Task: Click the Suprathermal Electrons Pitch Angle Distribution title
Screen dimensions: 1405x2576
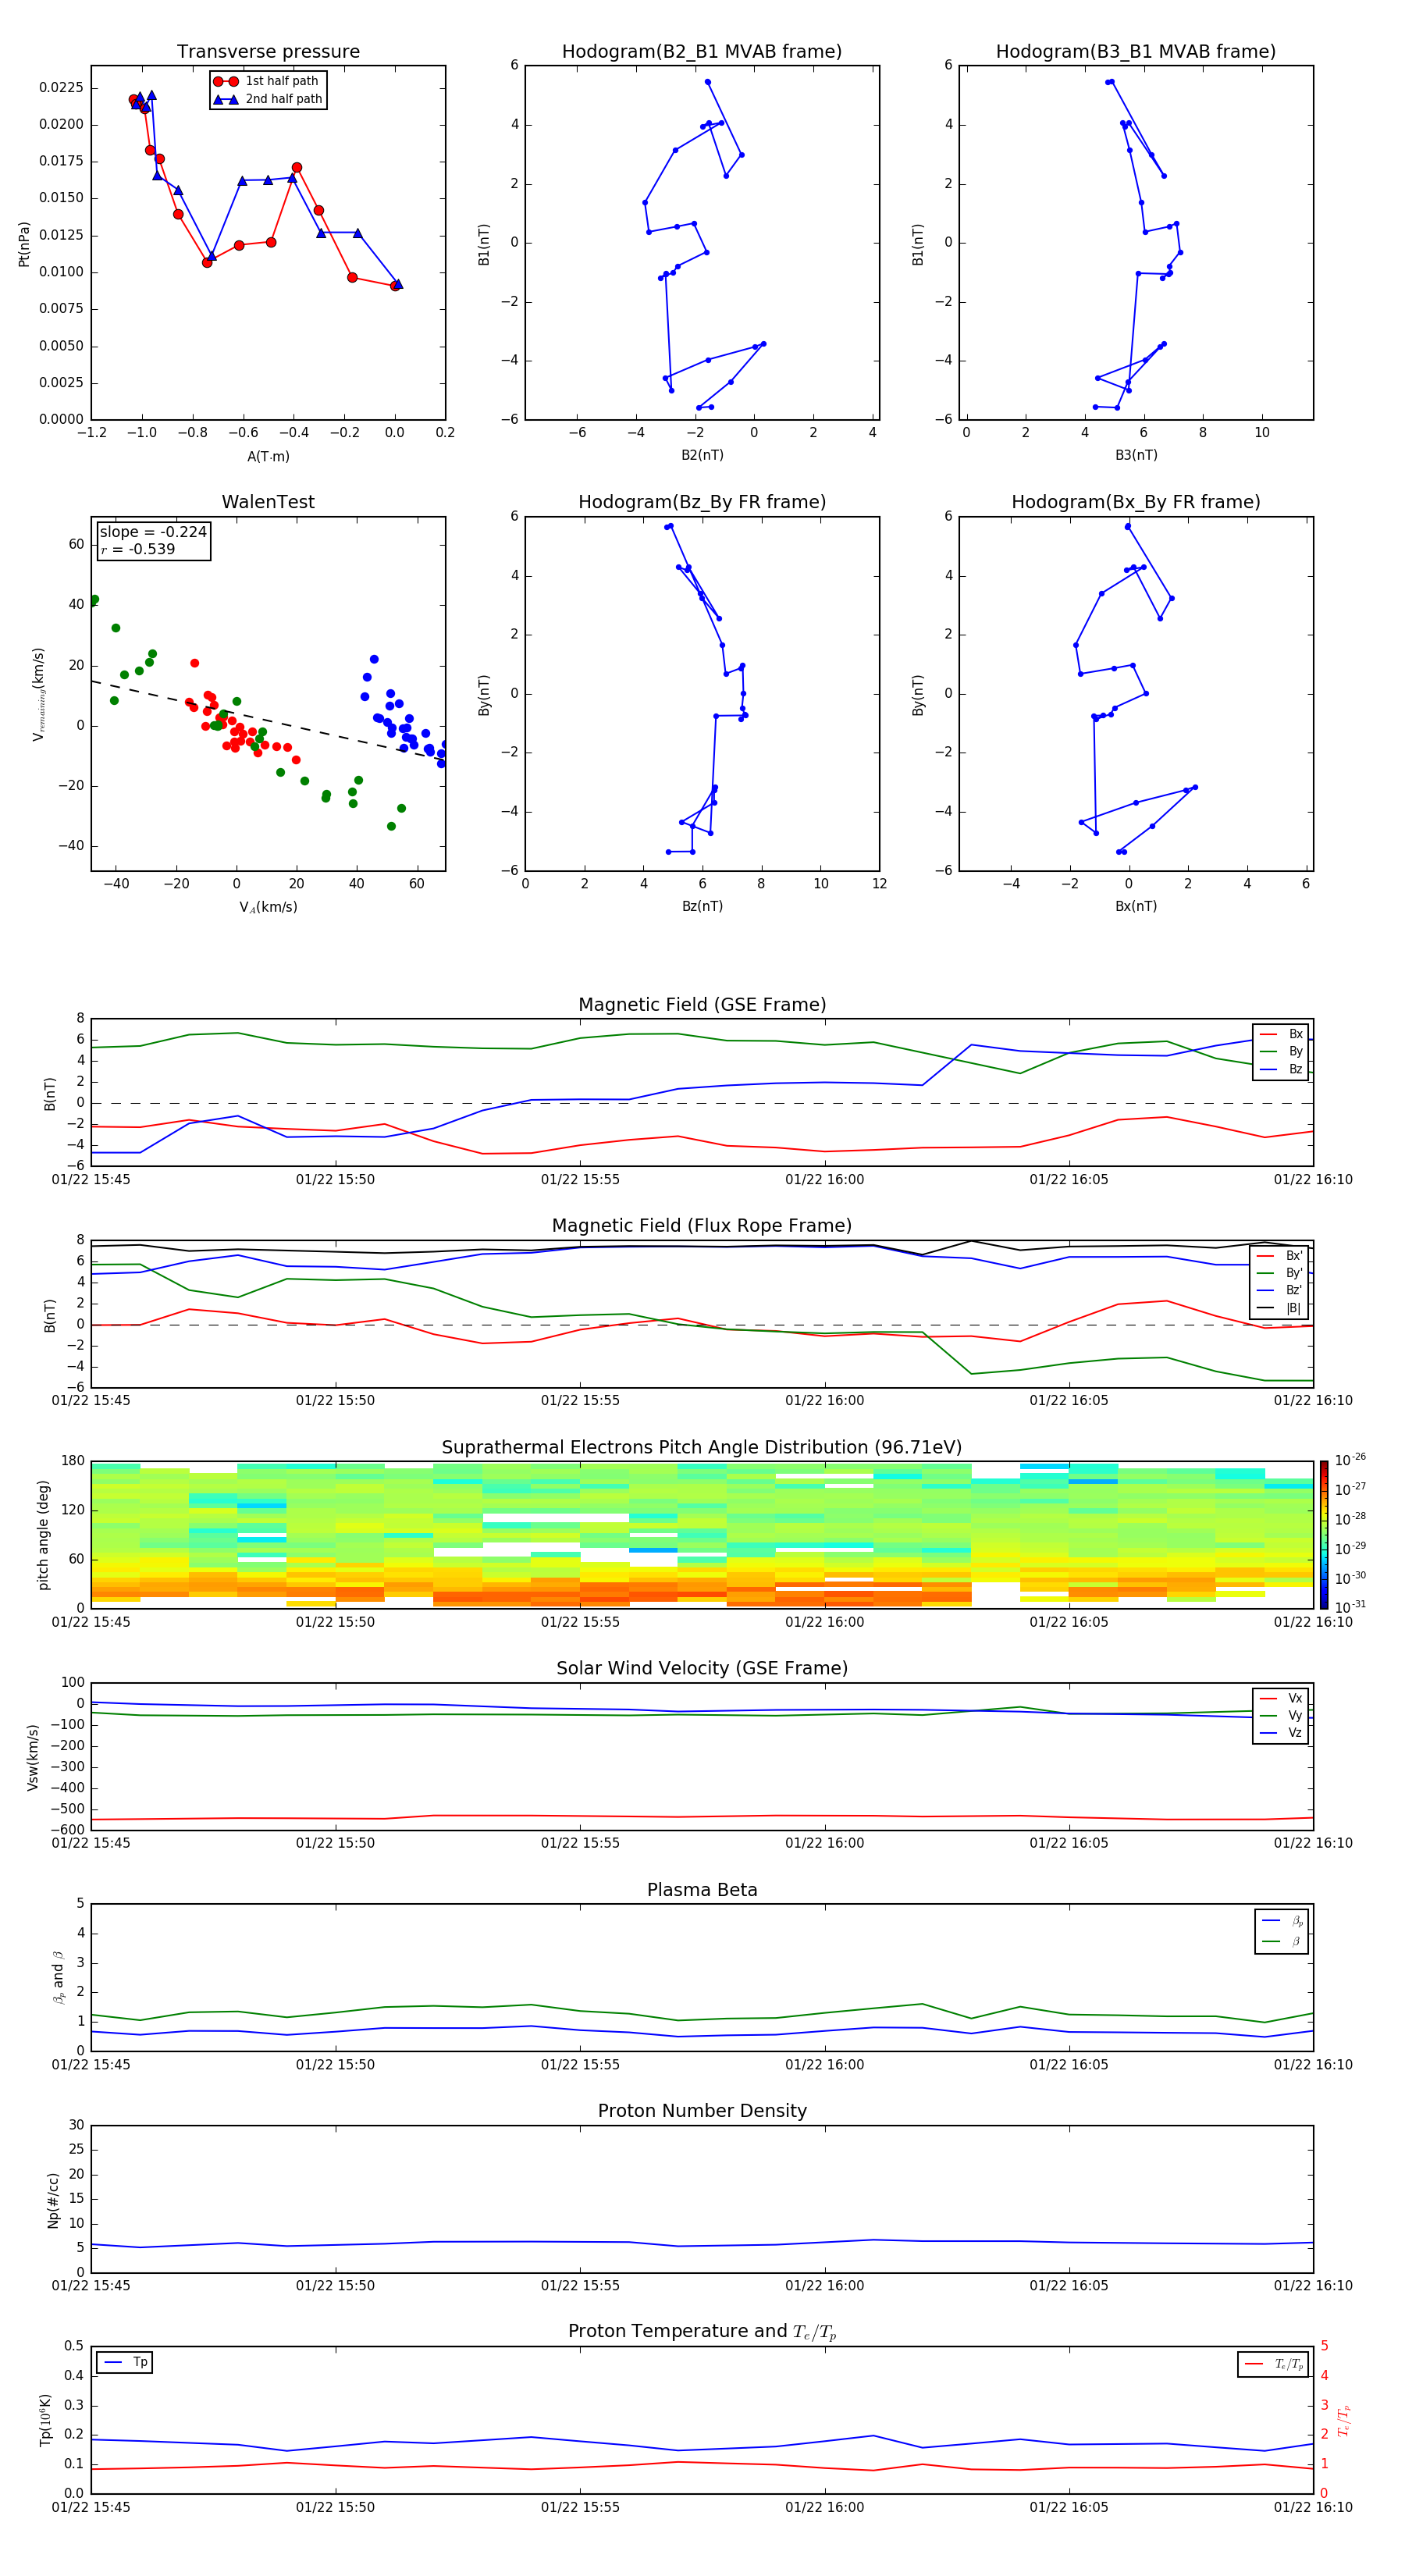Action: tap(702, 1448)
